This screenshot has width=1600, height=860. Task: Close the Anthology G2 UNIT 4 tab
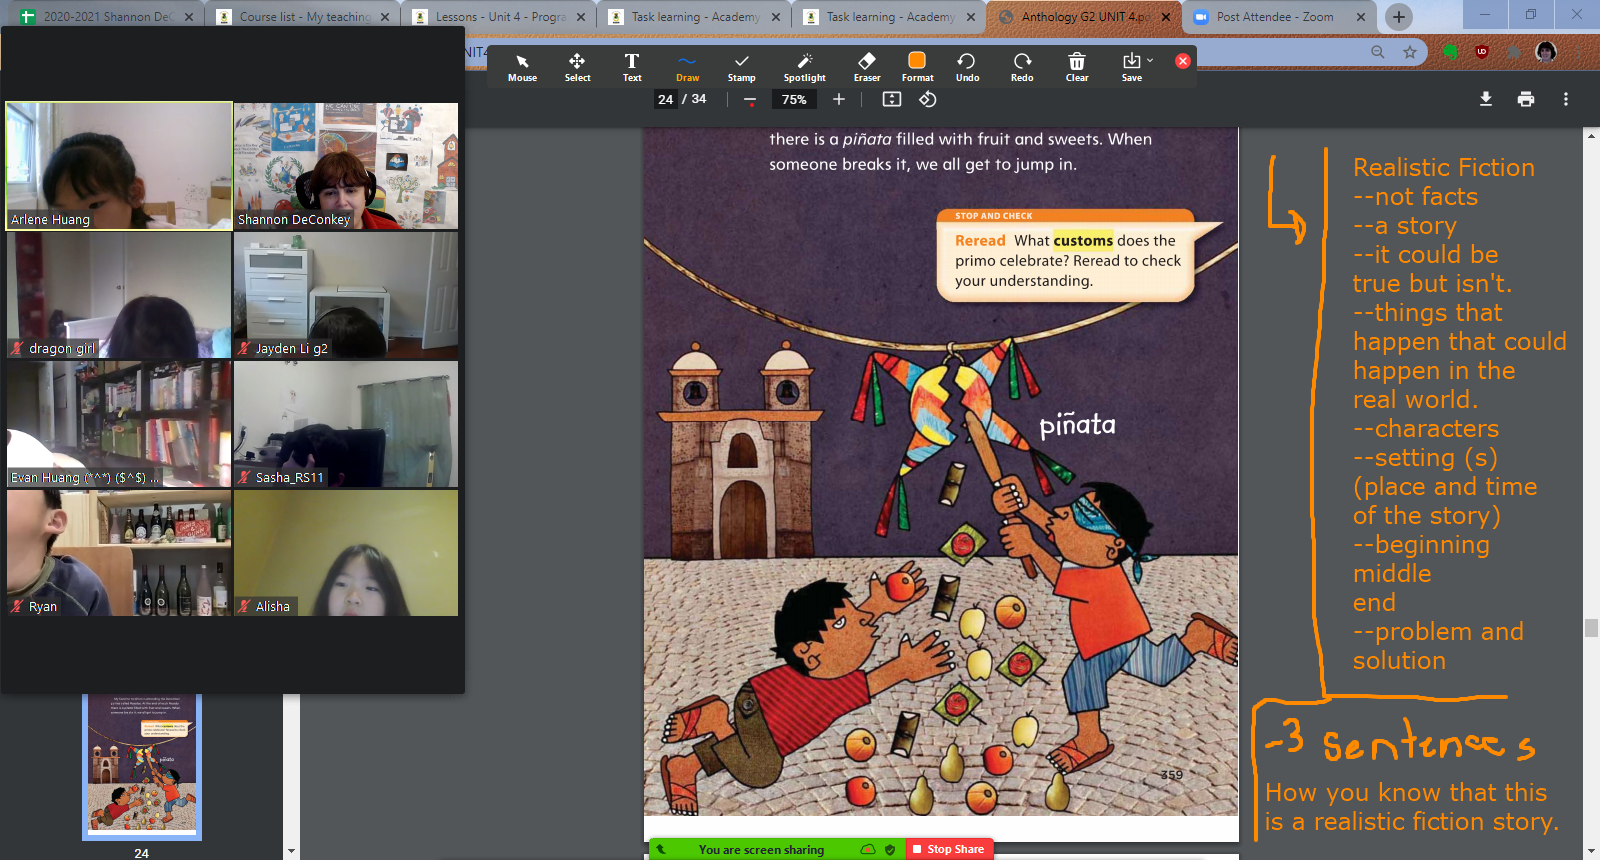click(x=1166, y=17)
